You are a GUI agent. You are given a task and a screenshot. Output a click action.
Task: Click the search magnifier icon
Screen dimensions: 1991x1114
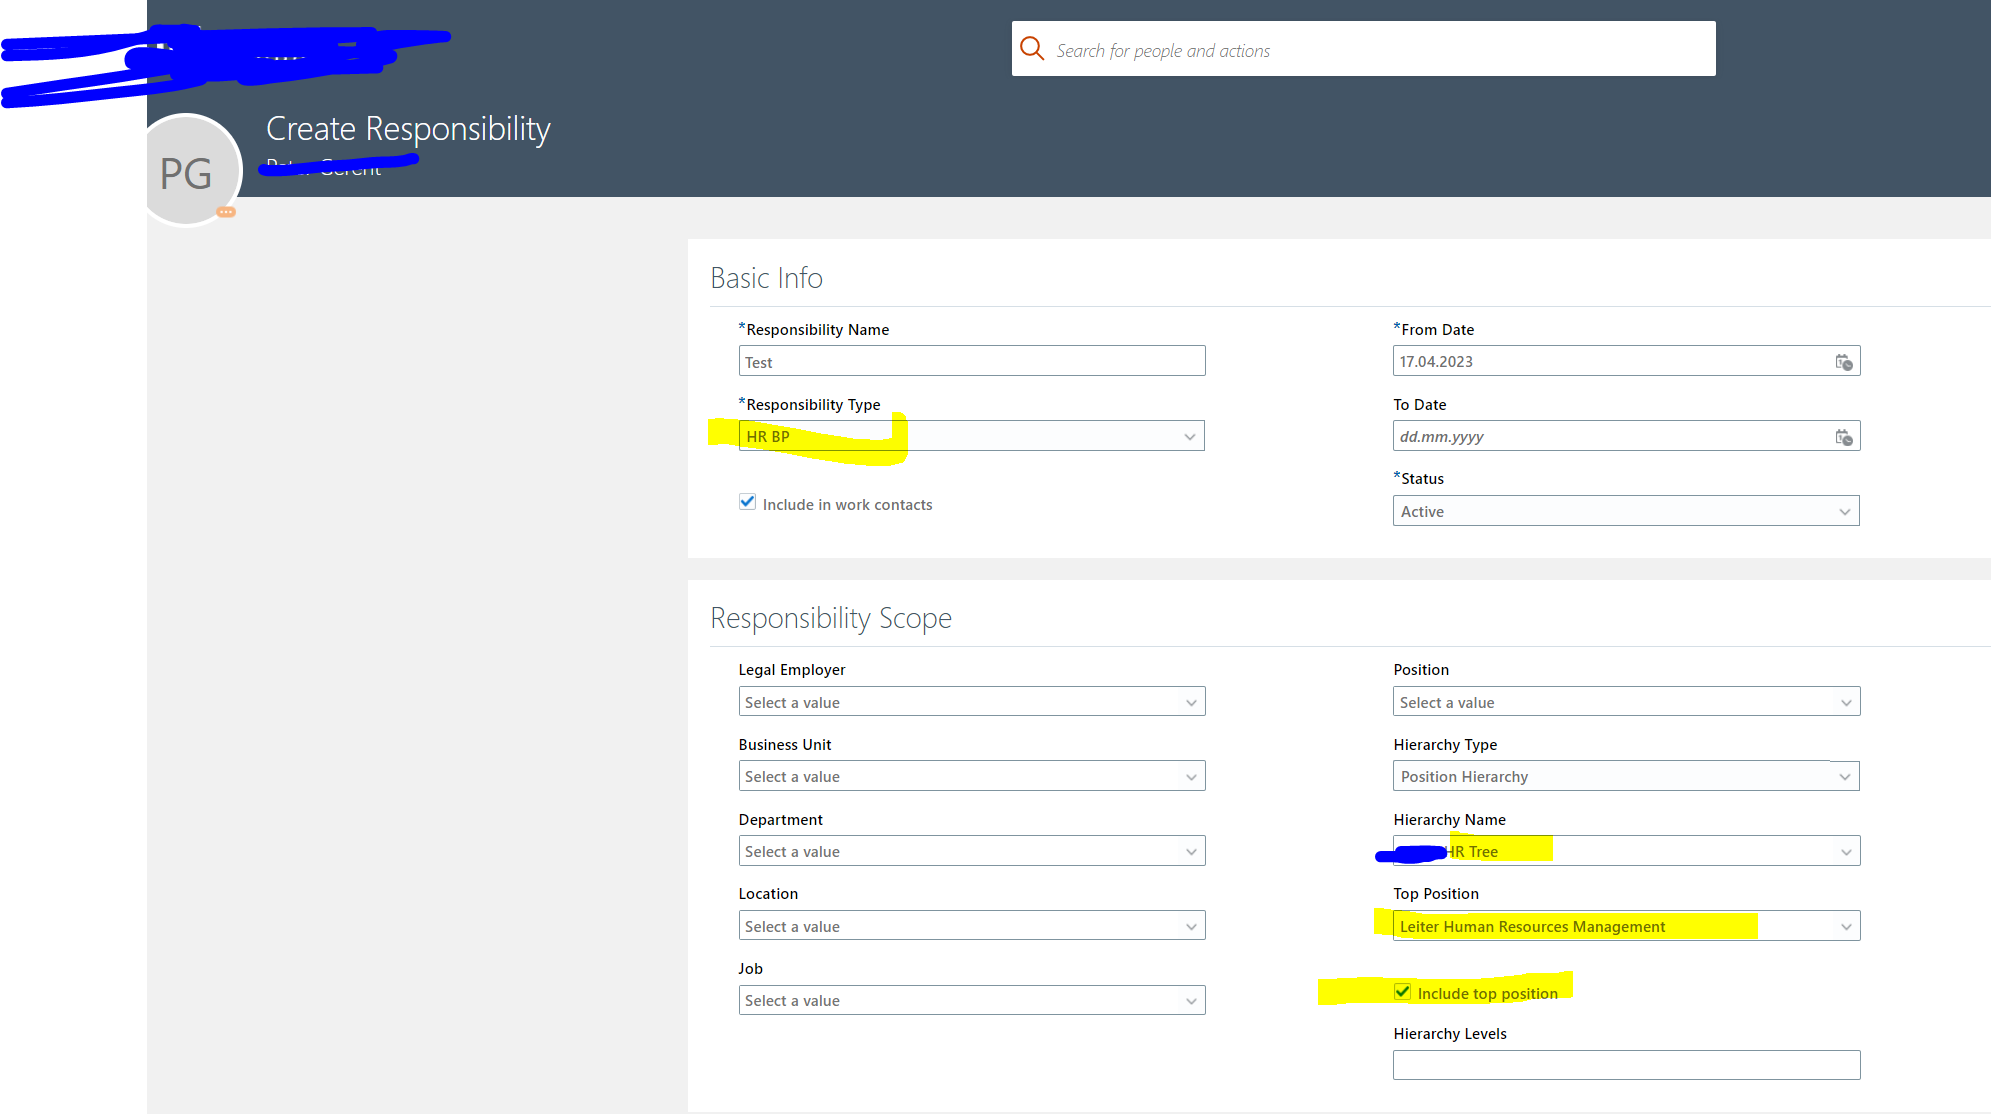(x=1032, y=48)
